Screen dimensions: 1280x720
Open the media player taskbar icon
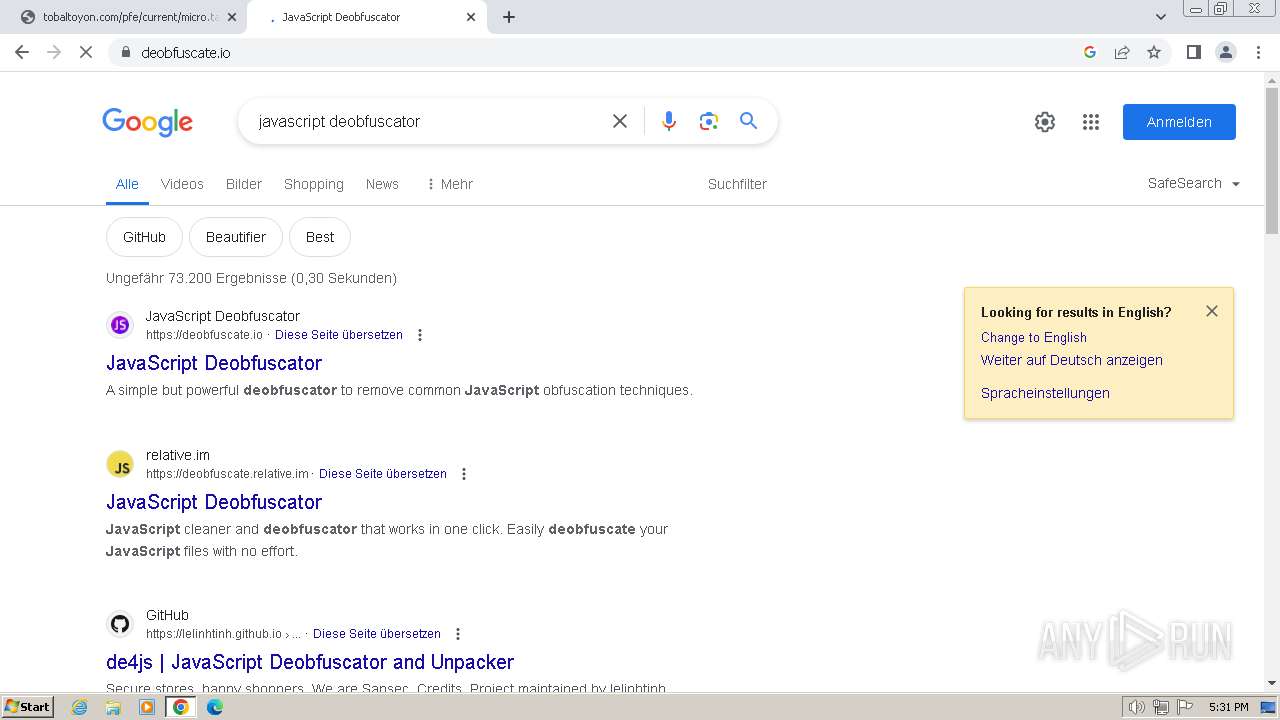tap(147, 707)
